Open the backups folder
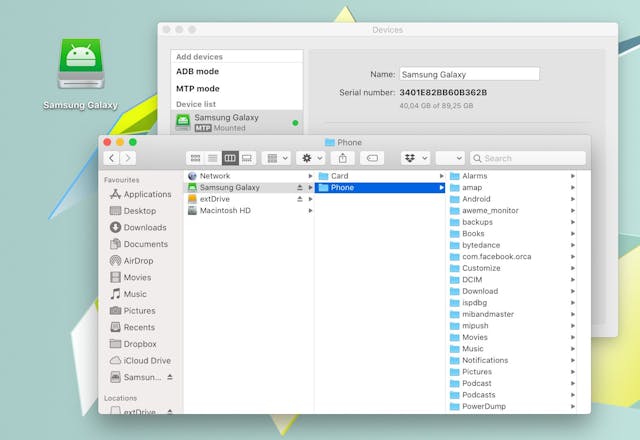 (x=512, y=222)
